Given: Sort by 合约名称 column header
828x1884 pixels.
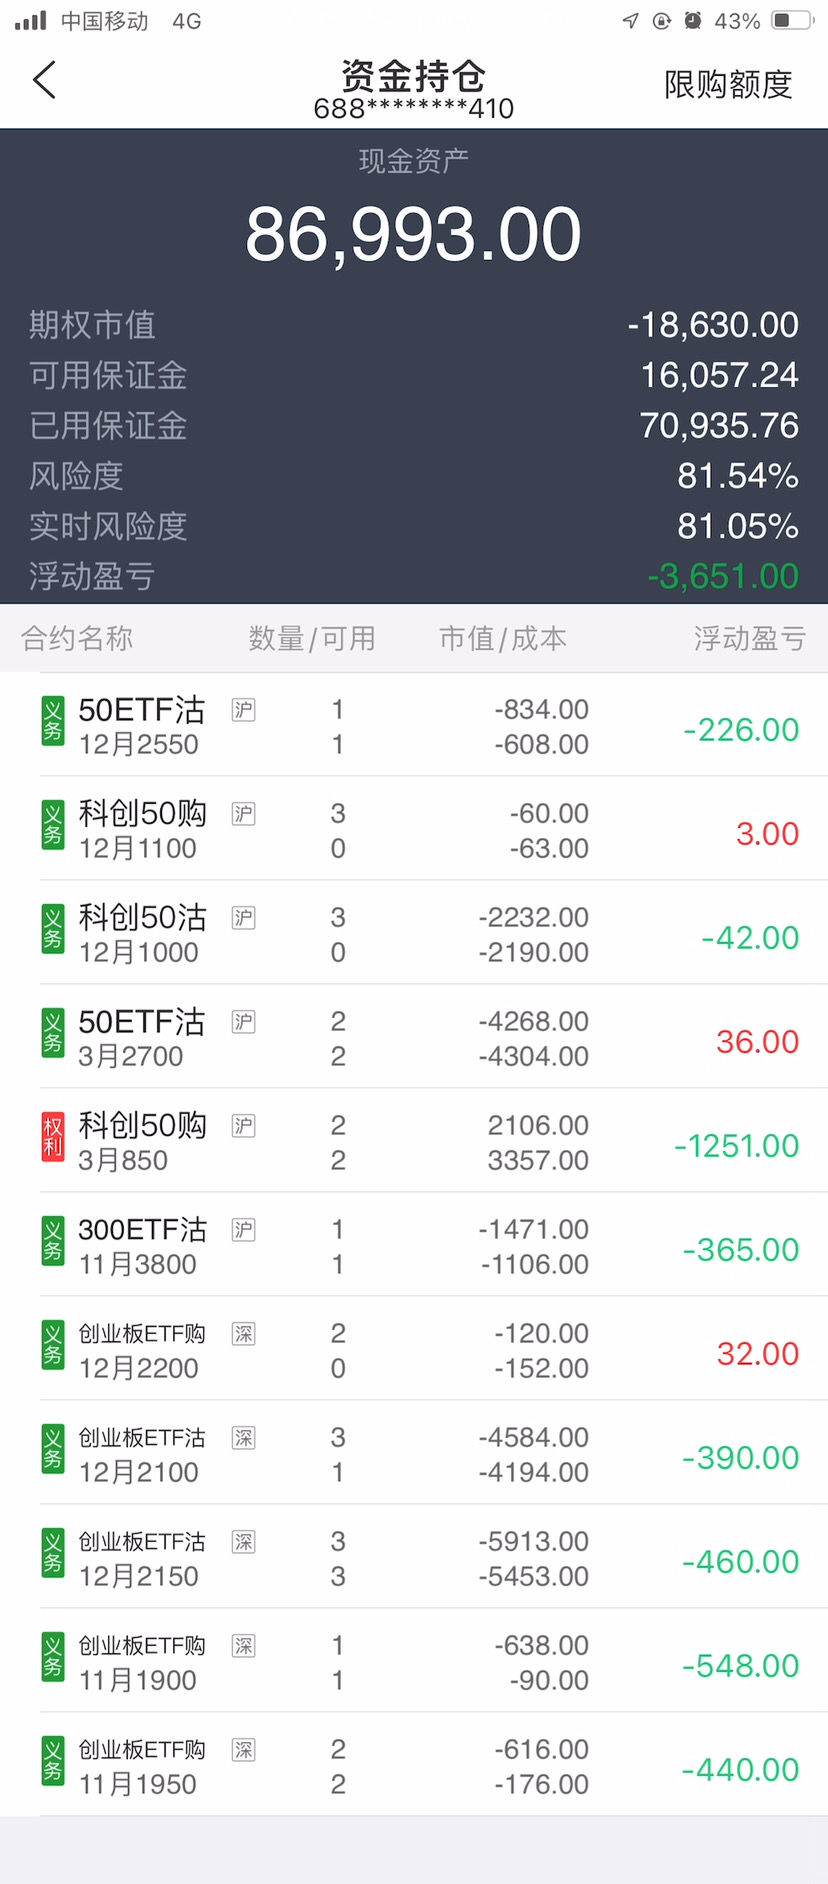Looking at the screenshot, I should [77, 638].
